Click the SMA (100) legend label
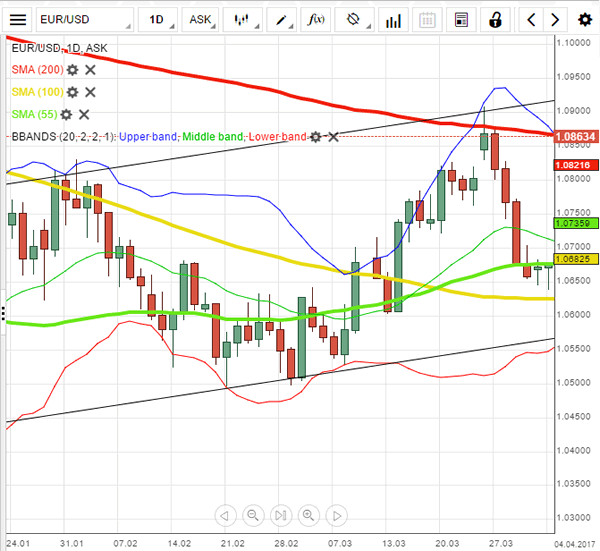Viewport: 600px width, 551px height. pyautogui.click(x=38, y=92)
